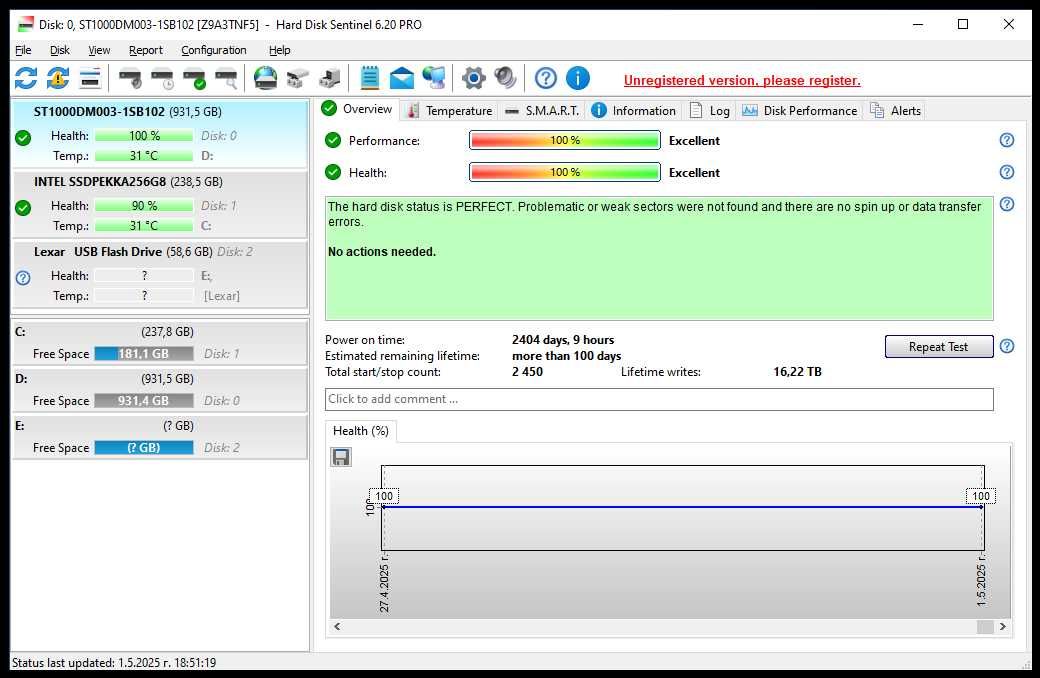Click the overview Health 100 % gradient bar
Screen dimensions: 1040x678
[x=564, y=172]
